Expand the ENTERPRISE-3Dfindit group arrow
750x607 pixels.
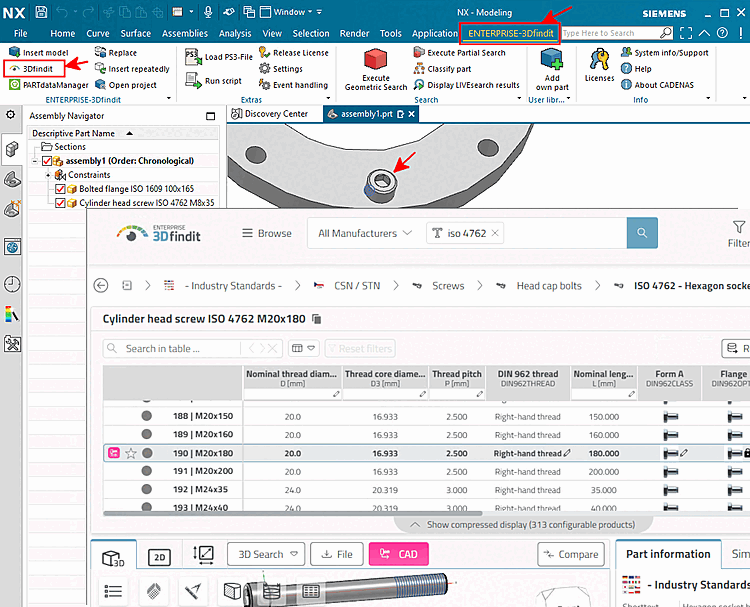point(169,99)
